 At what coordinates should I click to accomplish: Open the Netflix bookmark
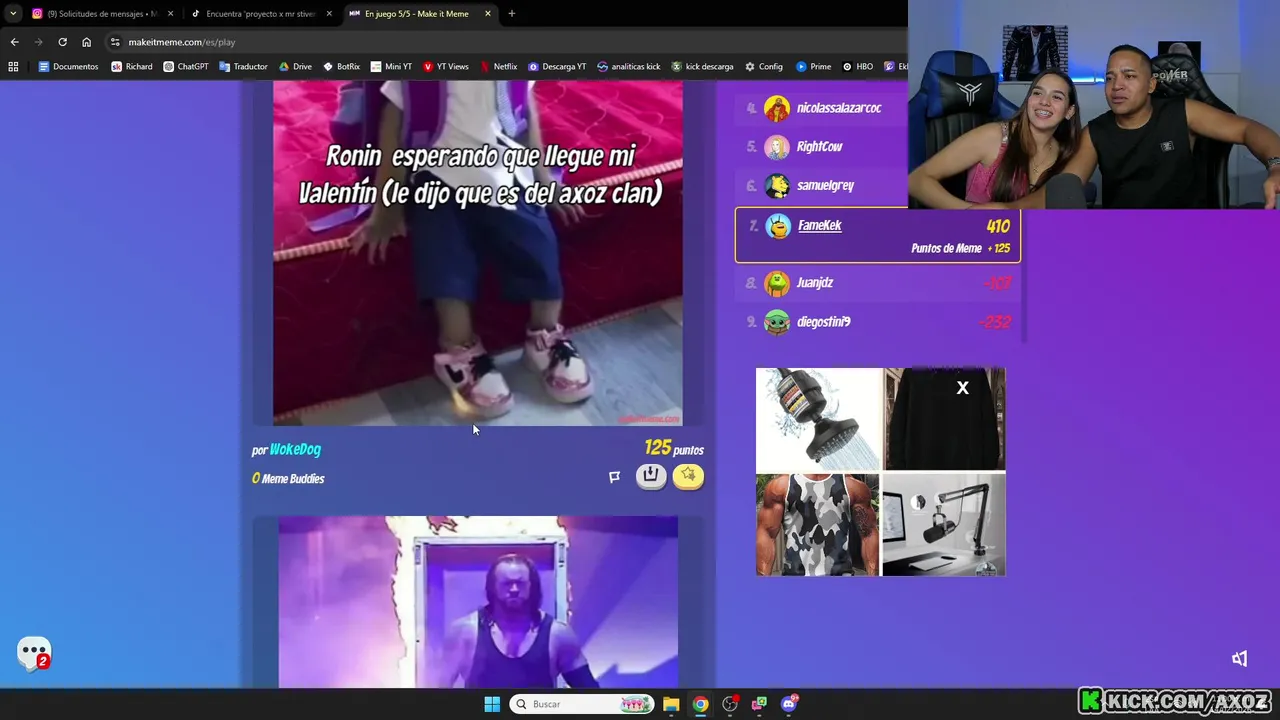(x=498, y=67)
